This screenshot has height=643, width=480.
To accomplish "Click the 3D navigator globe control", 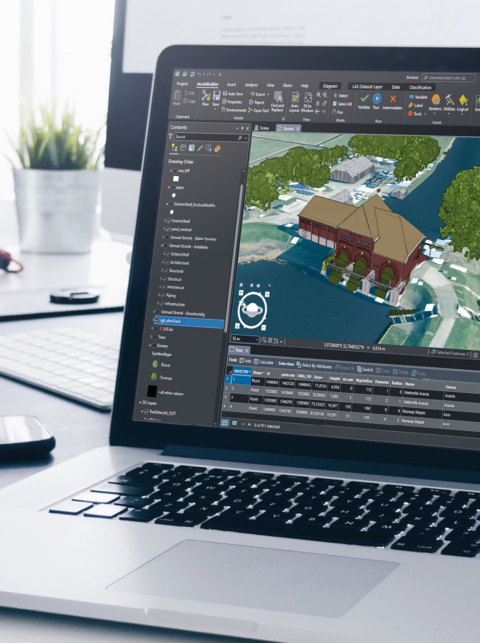I will click(253, 310).
